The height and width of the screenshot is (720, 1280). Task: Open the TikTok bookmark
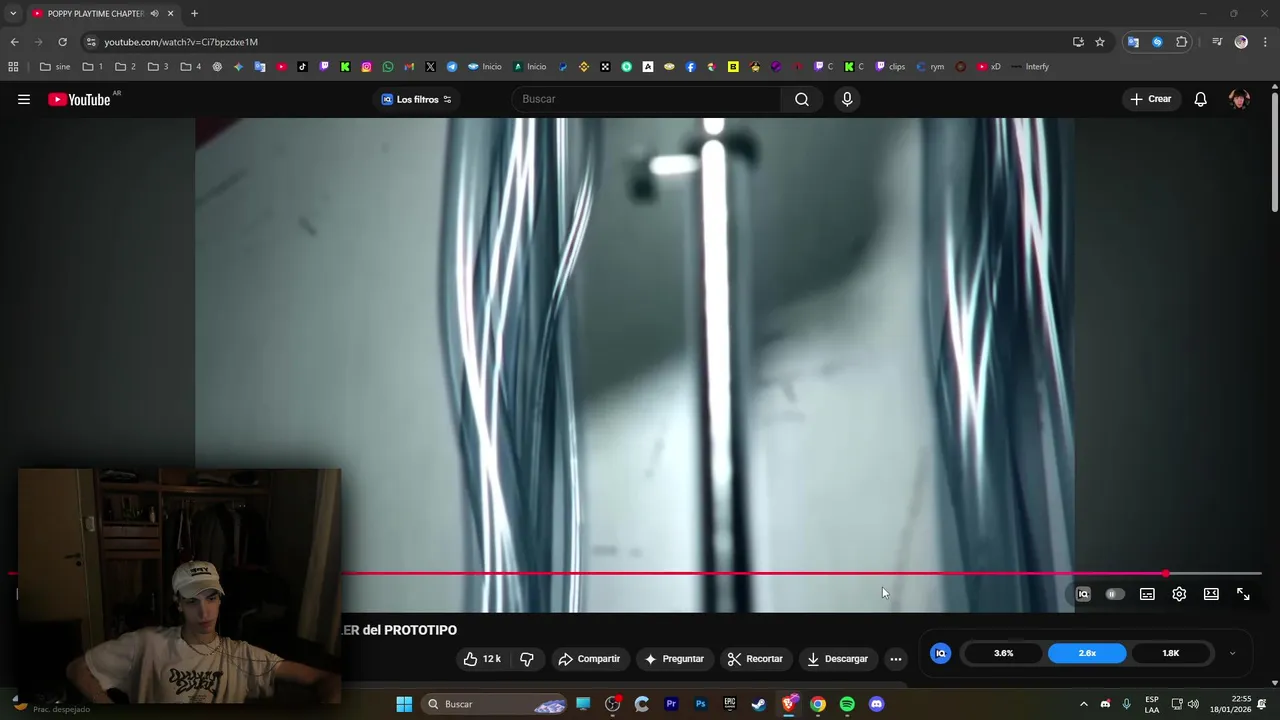point(302,67)
